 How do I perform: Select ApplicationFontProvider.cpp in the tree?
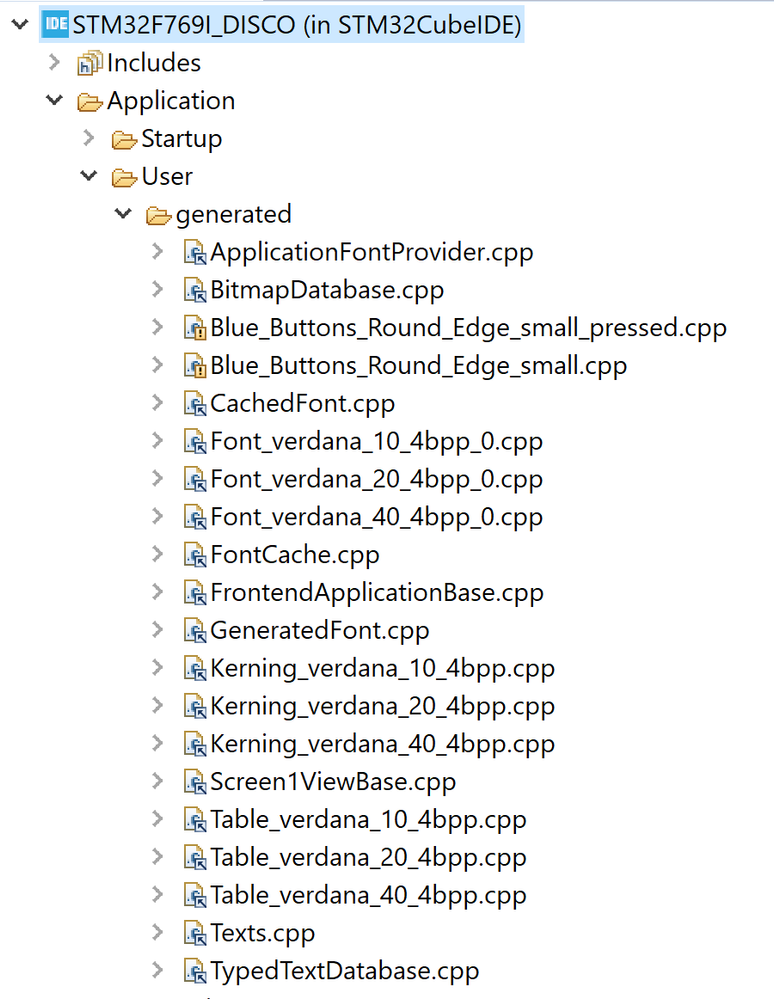[x=371, y=252]
